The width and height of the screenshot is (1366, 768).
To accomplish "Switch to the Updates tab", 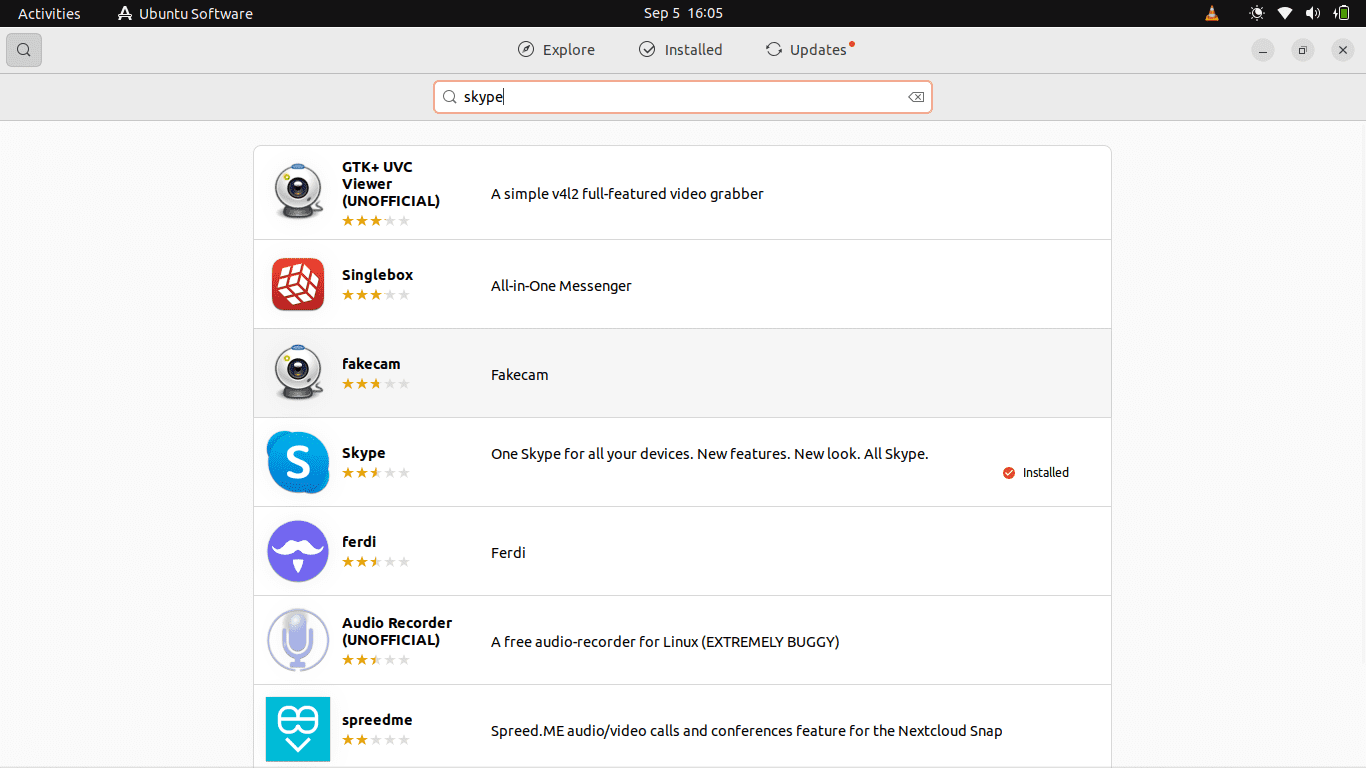I will tap(810, 50).
